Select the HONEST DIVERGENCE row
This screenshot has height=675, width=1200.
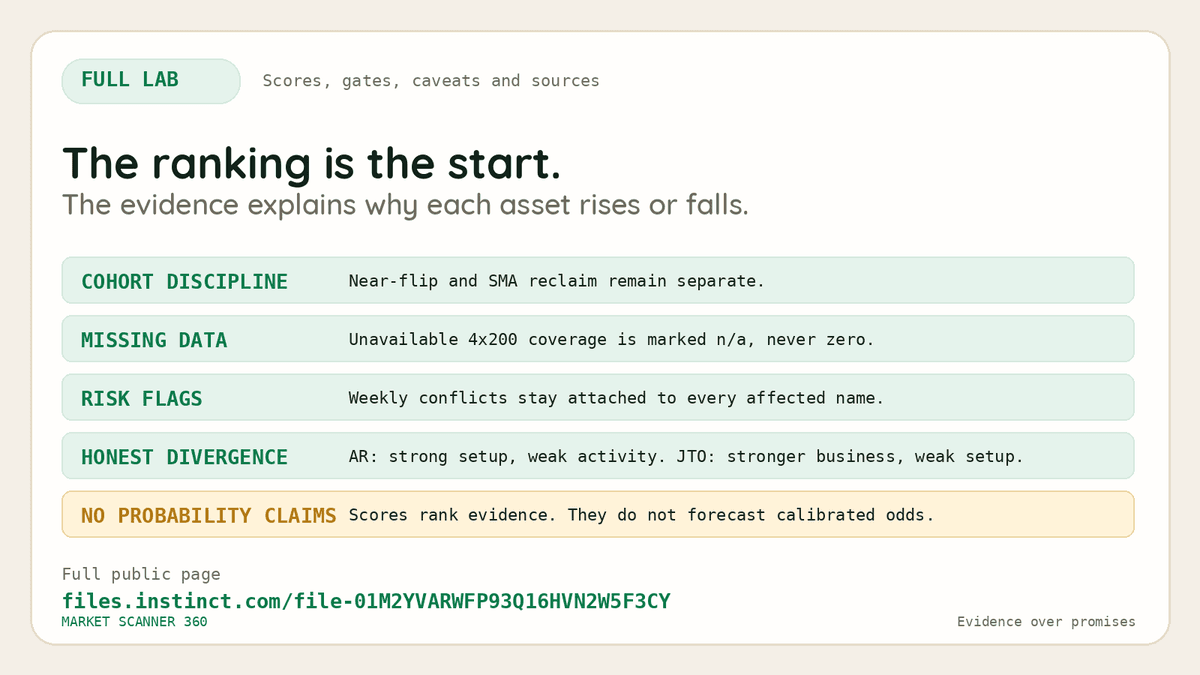[598, 456]
